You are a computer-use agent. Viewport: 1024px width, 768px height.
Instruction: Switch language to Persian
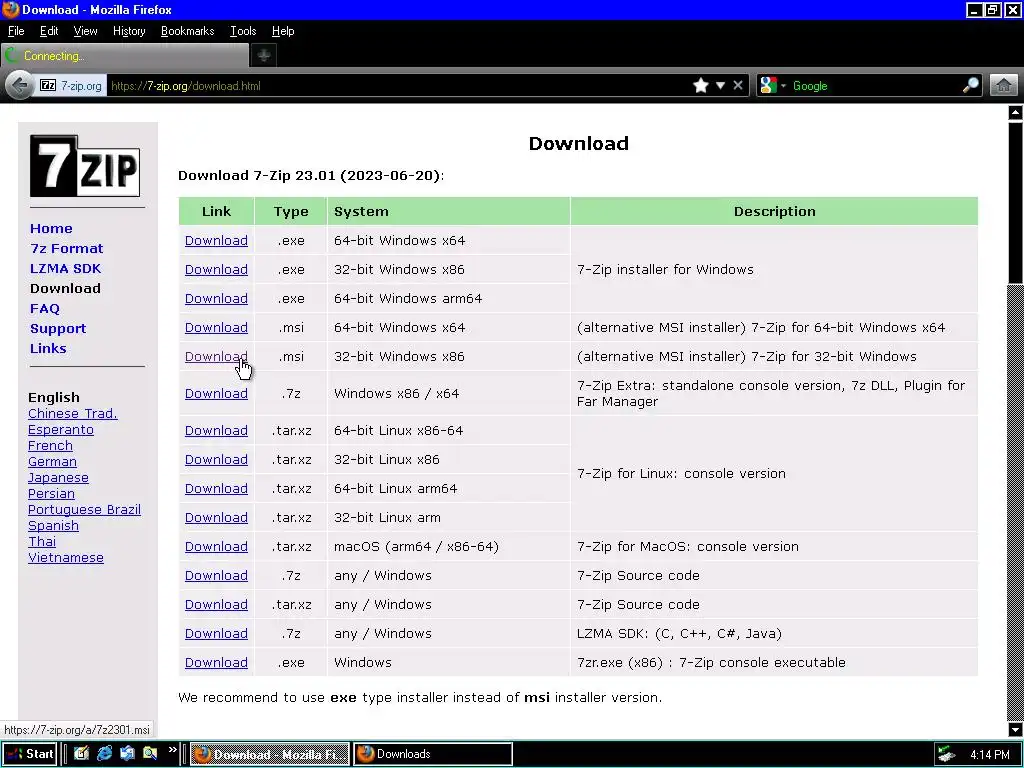tap(51, 494)
